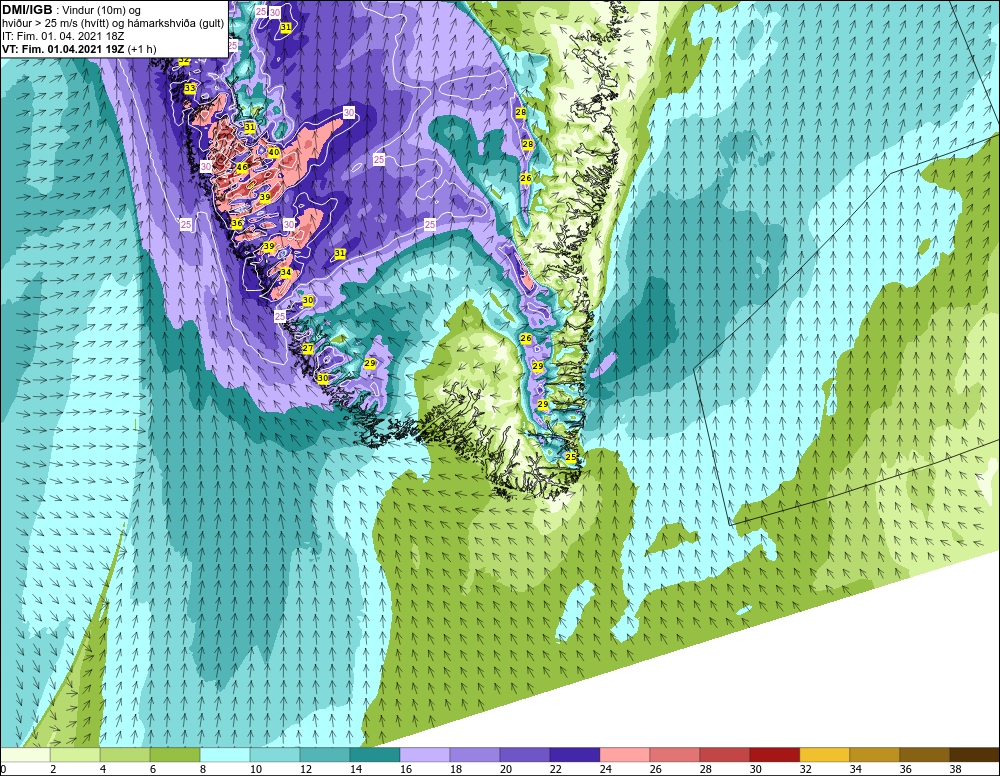This screenshot has width=1000, height=776.
Task: Click the pale cyan 8–10 m/s legend swatch
Action: (x=225, y=755)
